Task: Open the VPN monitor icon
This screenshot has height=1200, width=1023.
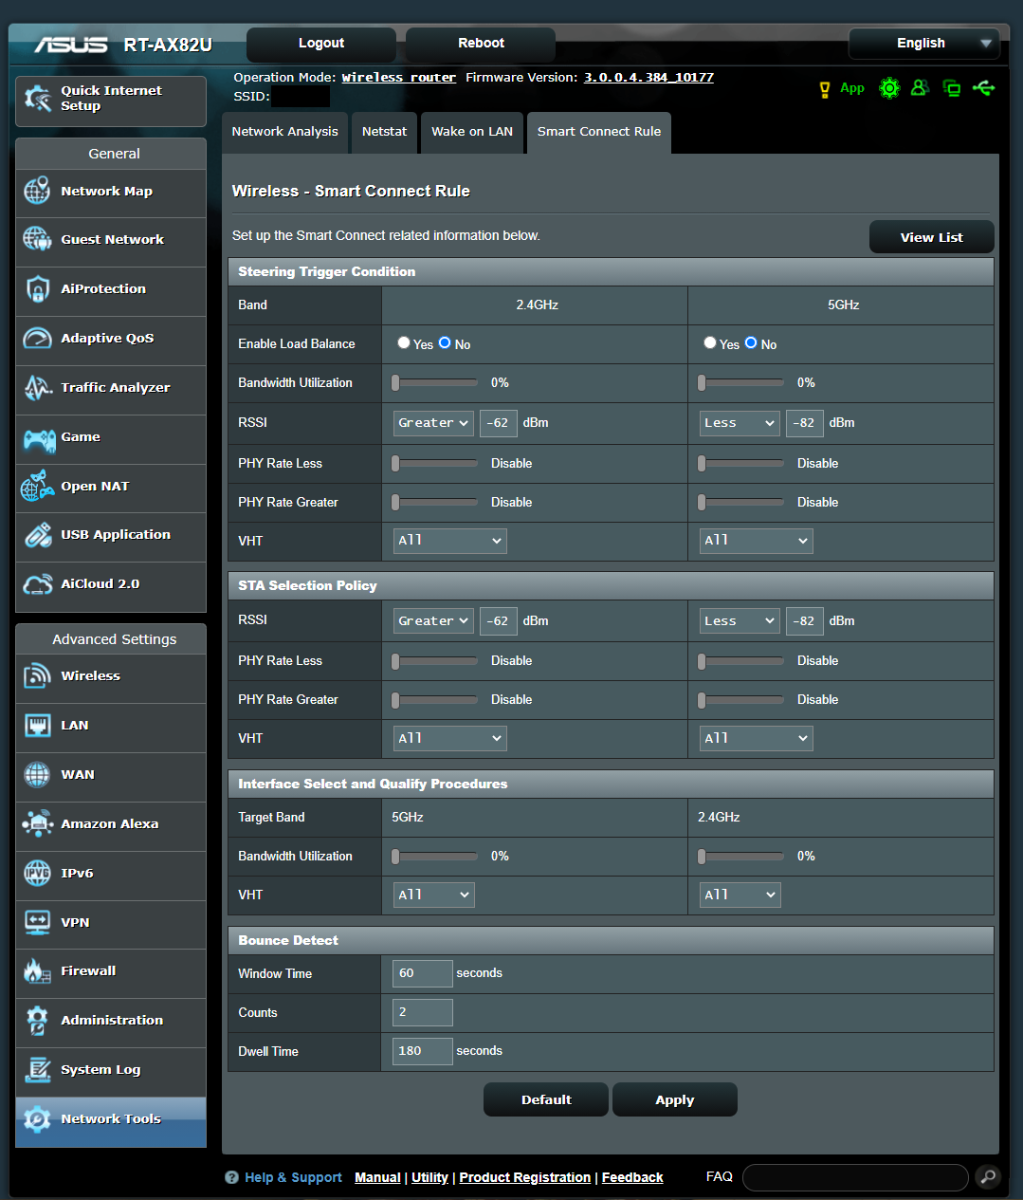Action: (37, 922)
